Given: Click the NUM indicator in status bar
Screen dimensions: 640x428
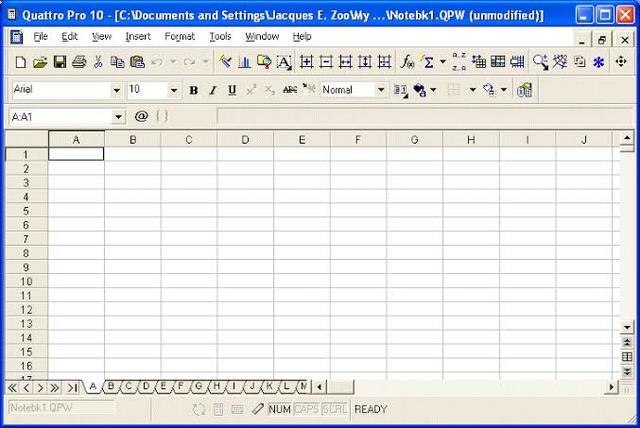Looking at the screenshot, I should pos(279,409).
